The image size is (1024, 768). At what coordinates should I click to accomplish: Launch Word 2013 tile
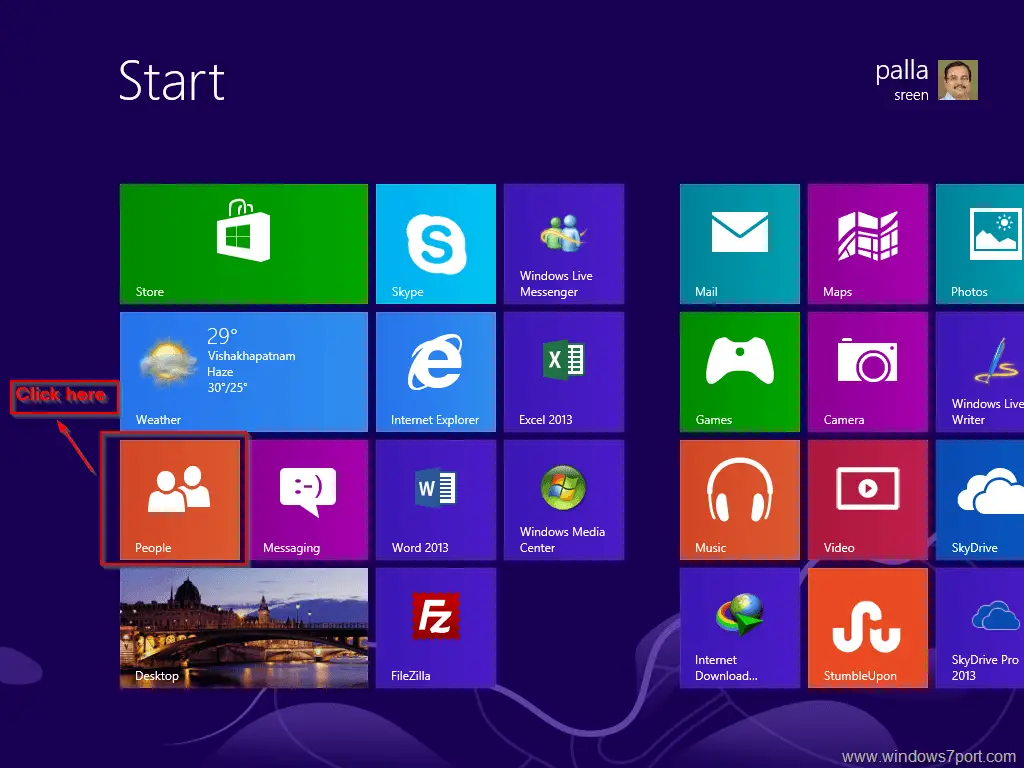pyautogui.click(x=436, y=500)
